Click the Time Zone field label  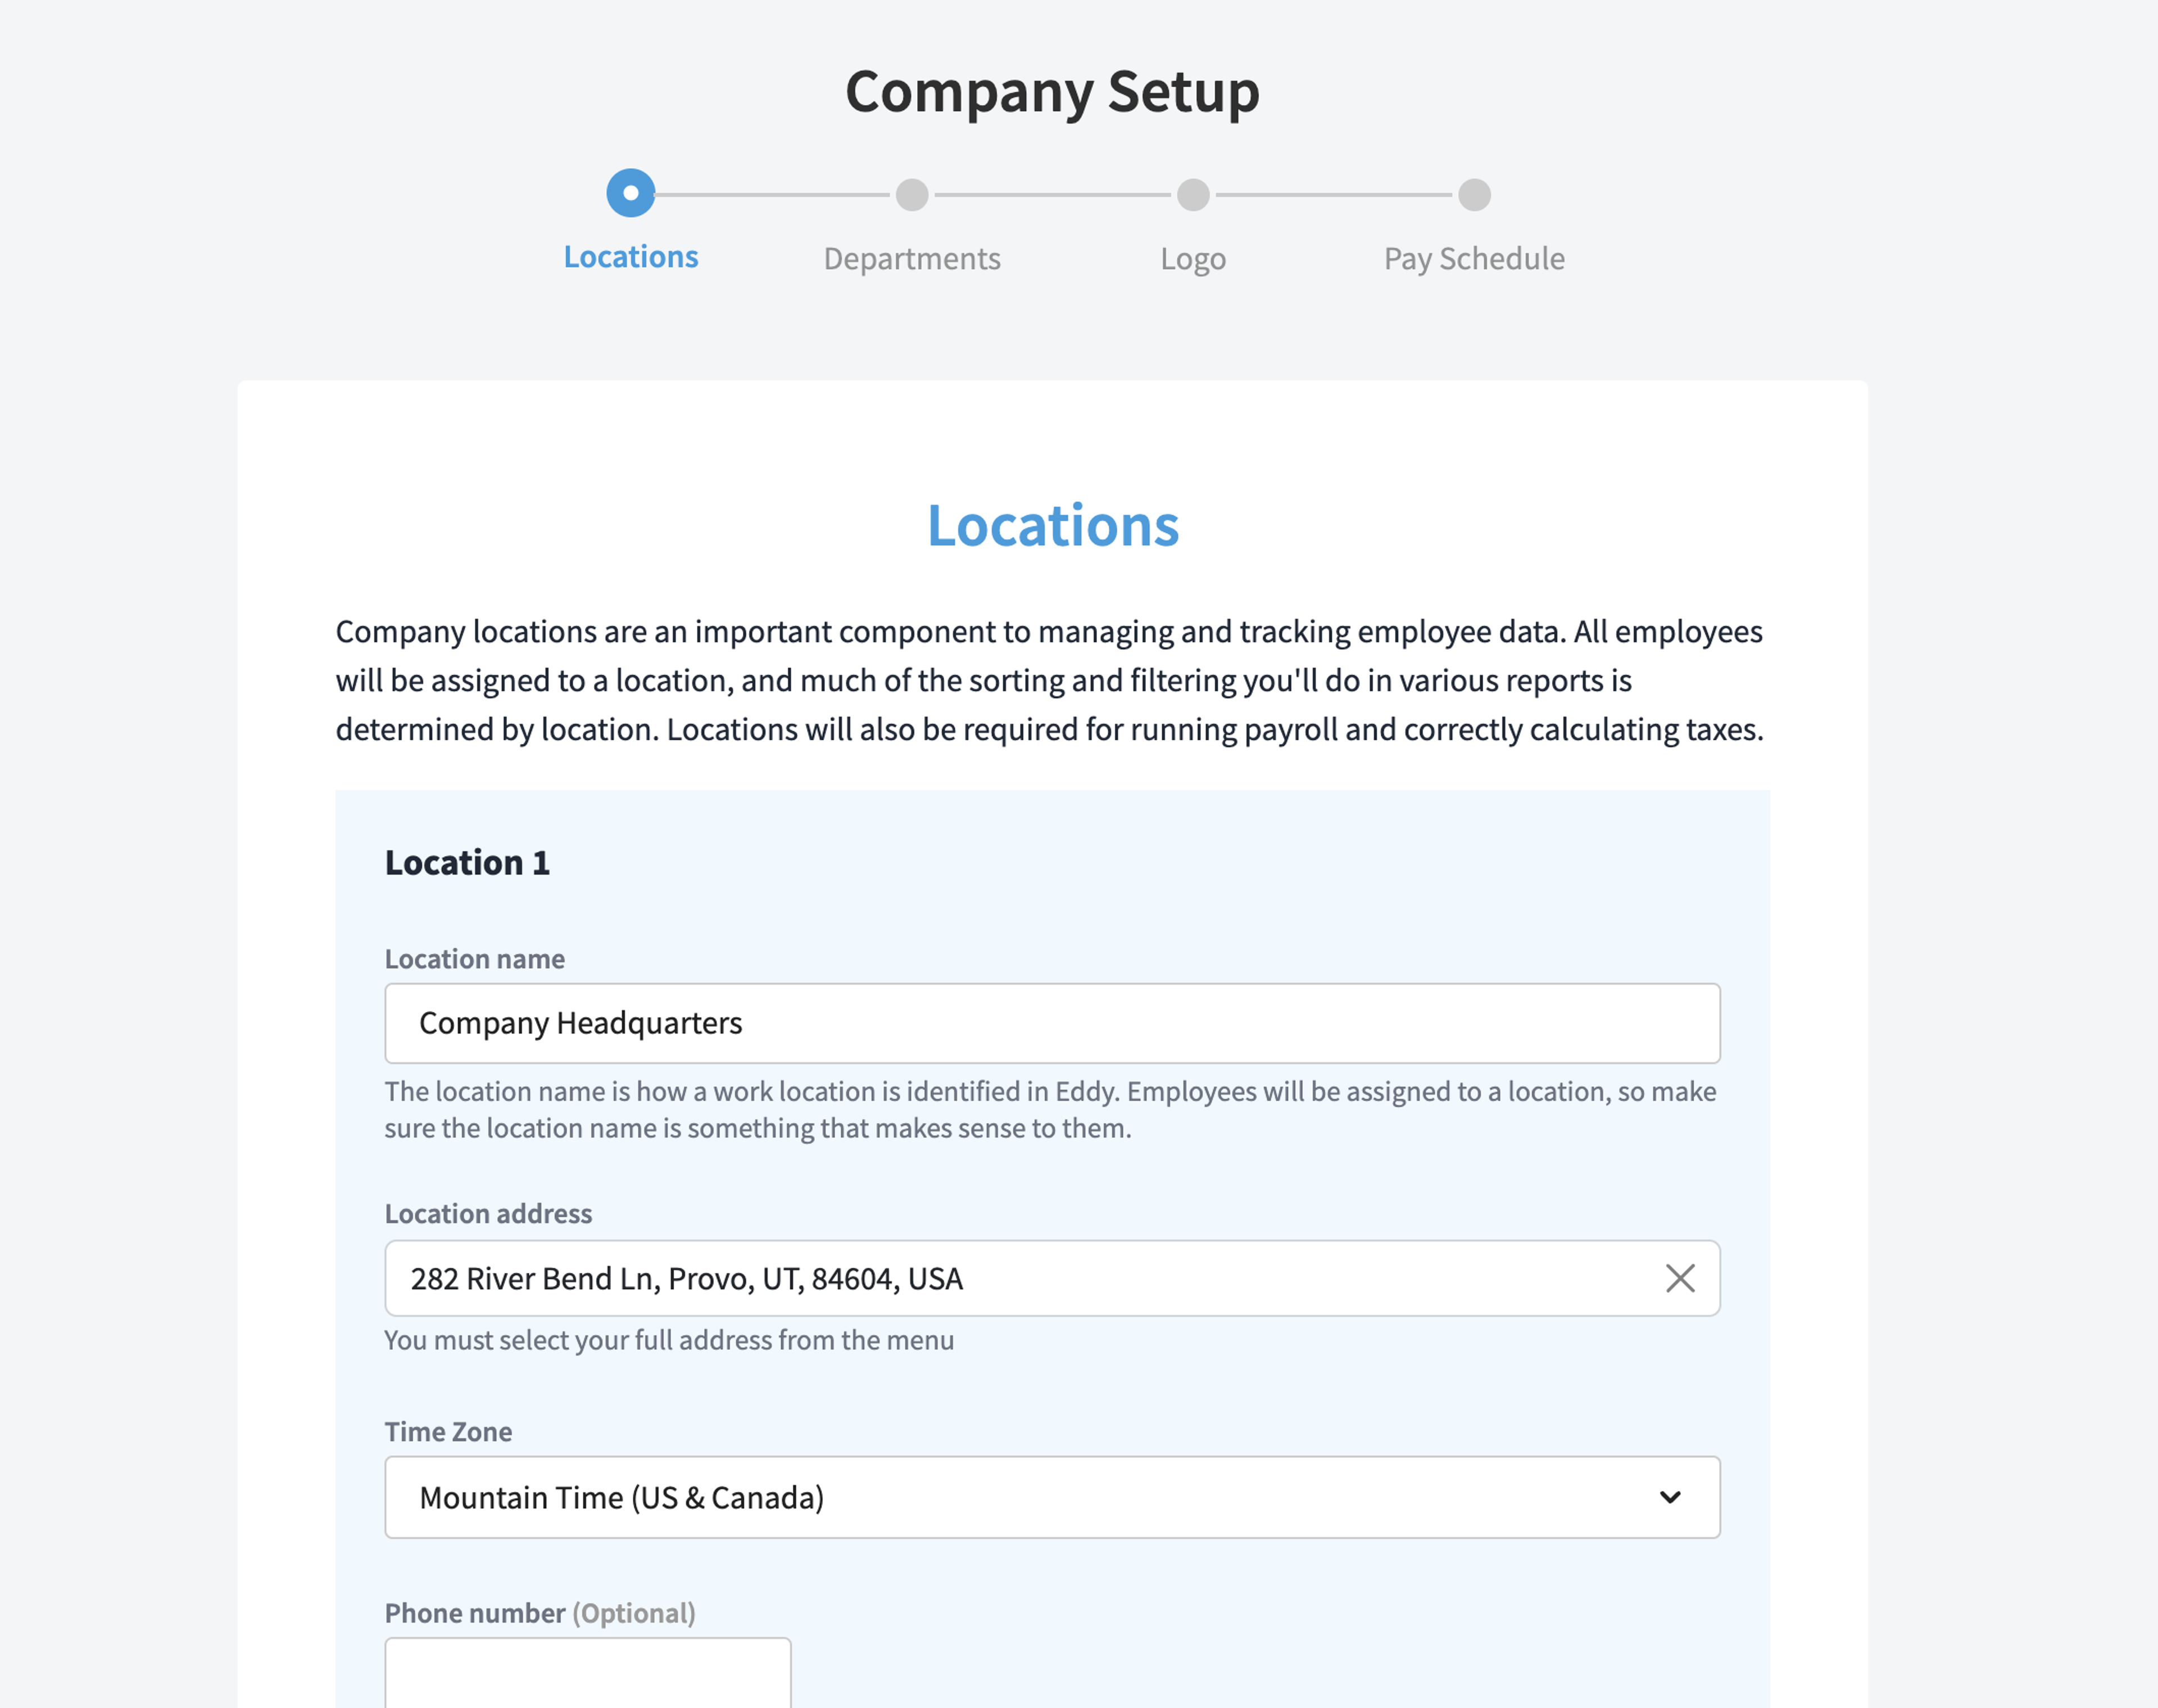(448, 1432)
